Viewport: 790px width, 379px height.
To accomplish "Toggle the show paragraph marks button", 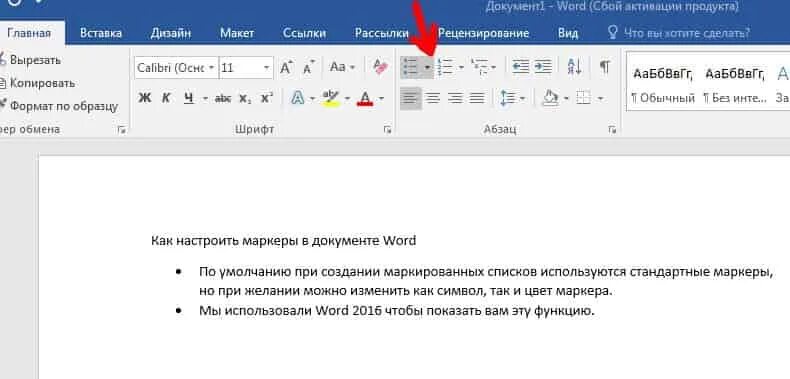I will click(605, 67).
